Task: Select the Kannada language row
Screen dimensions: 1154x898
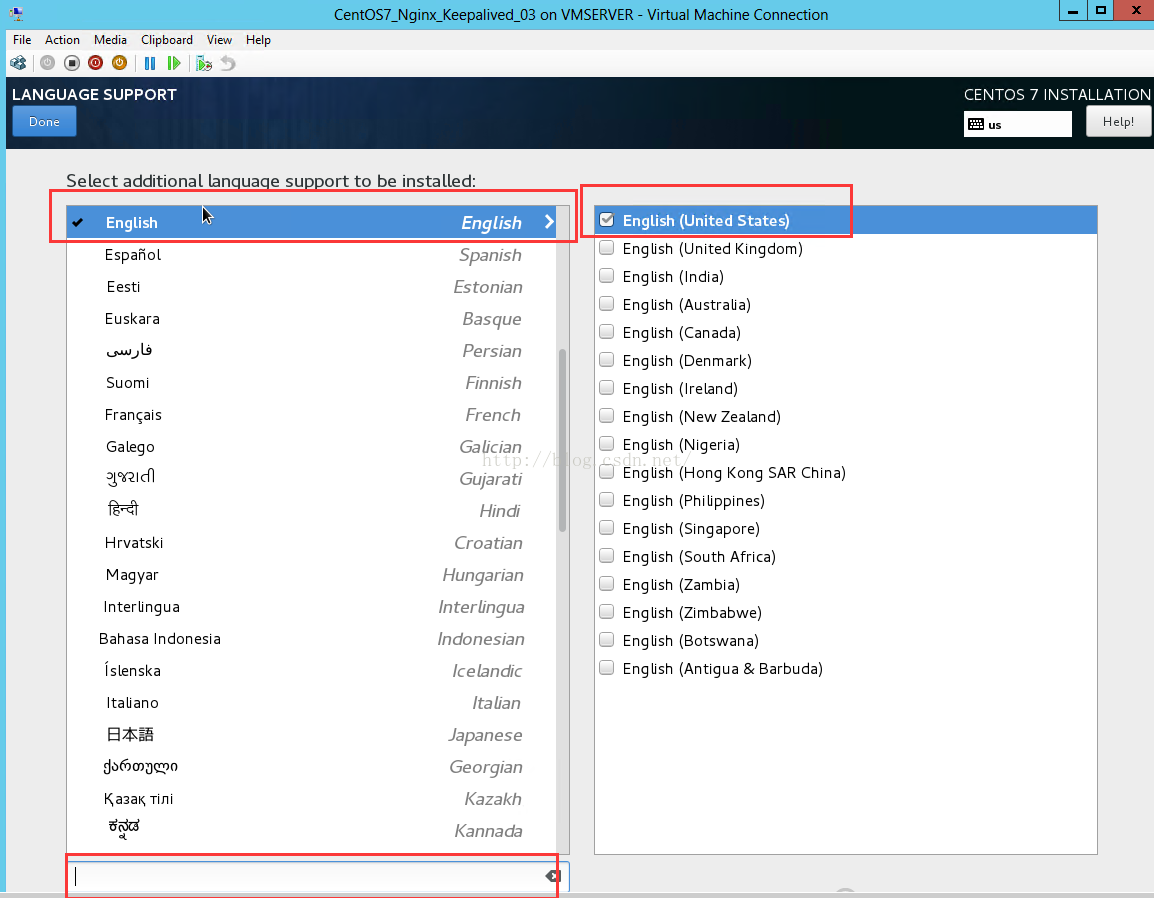Action: 312,831
